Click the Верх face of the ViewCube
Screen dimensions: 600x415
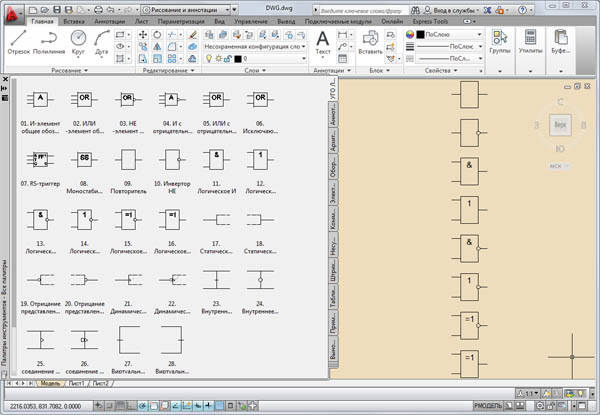(559, 124)
